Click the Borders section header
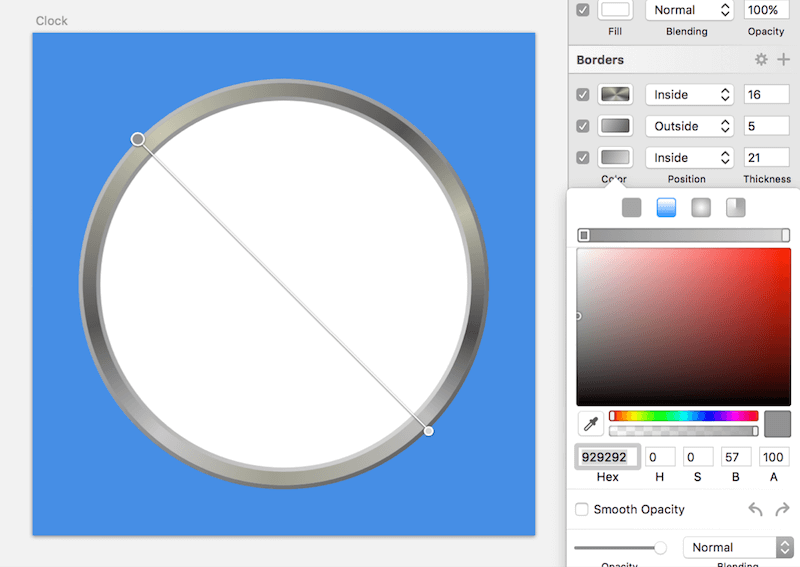The height and width of the screenshot is (567, 800). click(x=600, y=60)
